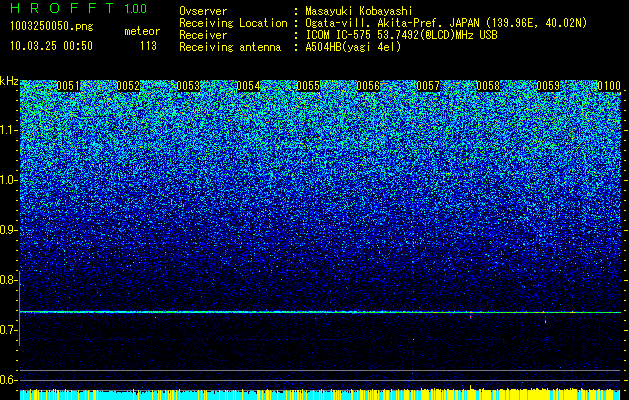Click the timestamp 10.03.25 00:50
629x400 pixels.
(x=51, y=46)
